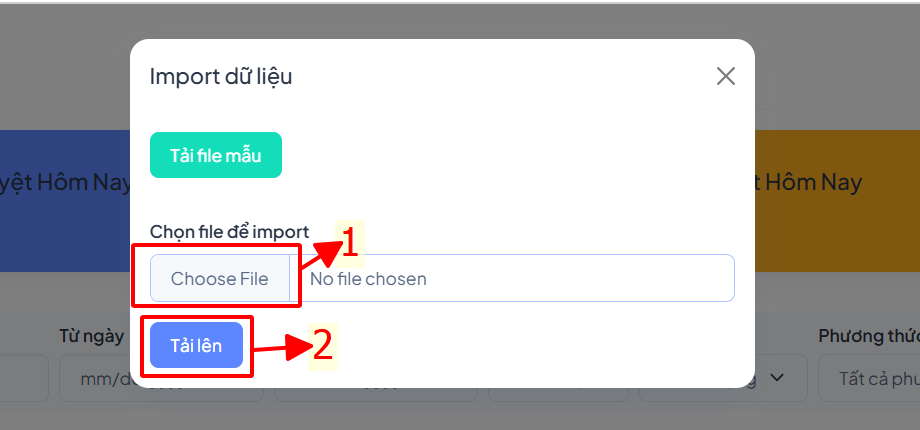This screenshot has height=430, width=920.
Task: Click the orange Hôm Nay summary card
Action: pos(837,201)
